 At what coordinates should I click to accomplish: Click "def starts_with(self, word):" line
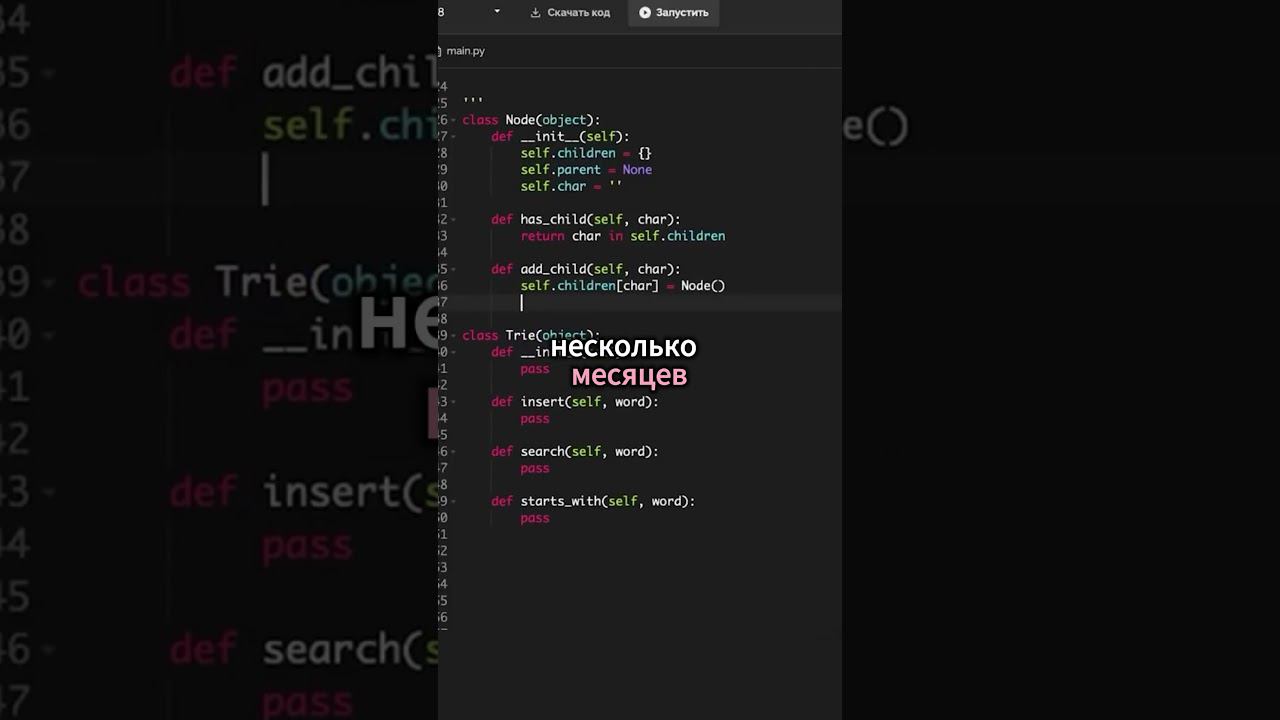593,501
